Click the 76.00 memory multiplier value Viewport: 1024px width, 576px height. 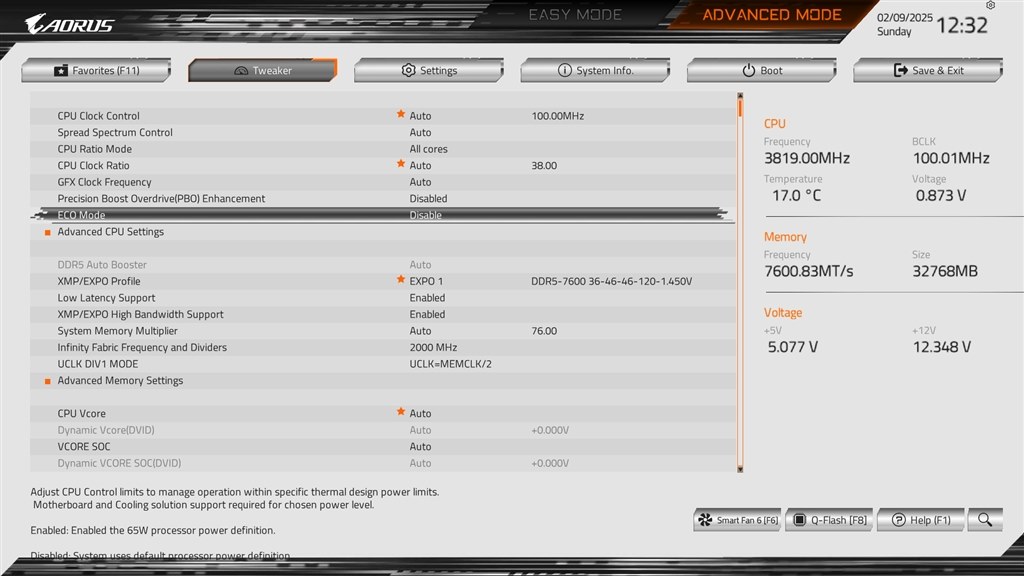[544, 331]
